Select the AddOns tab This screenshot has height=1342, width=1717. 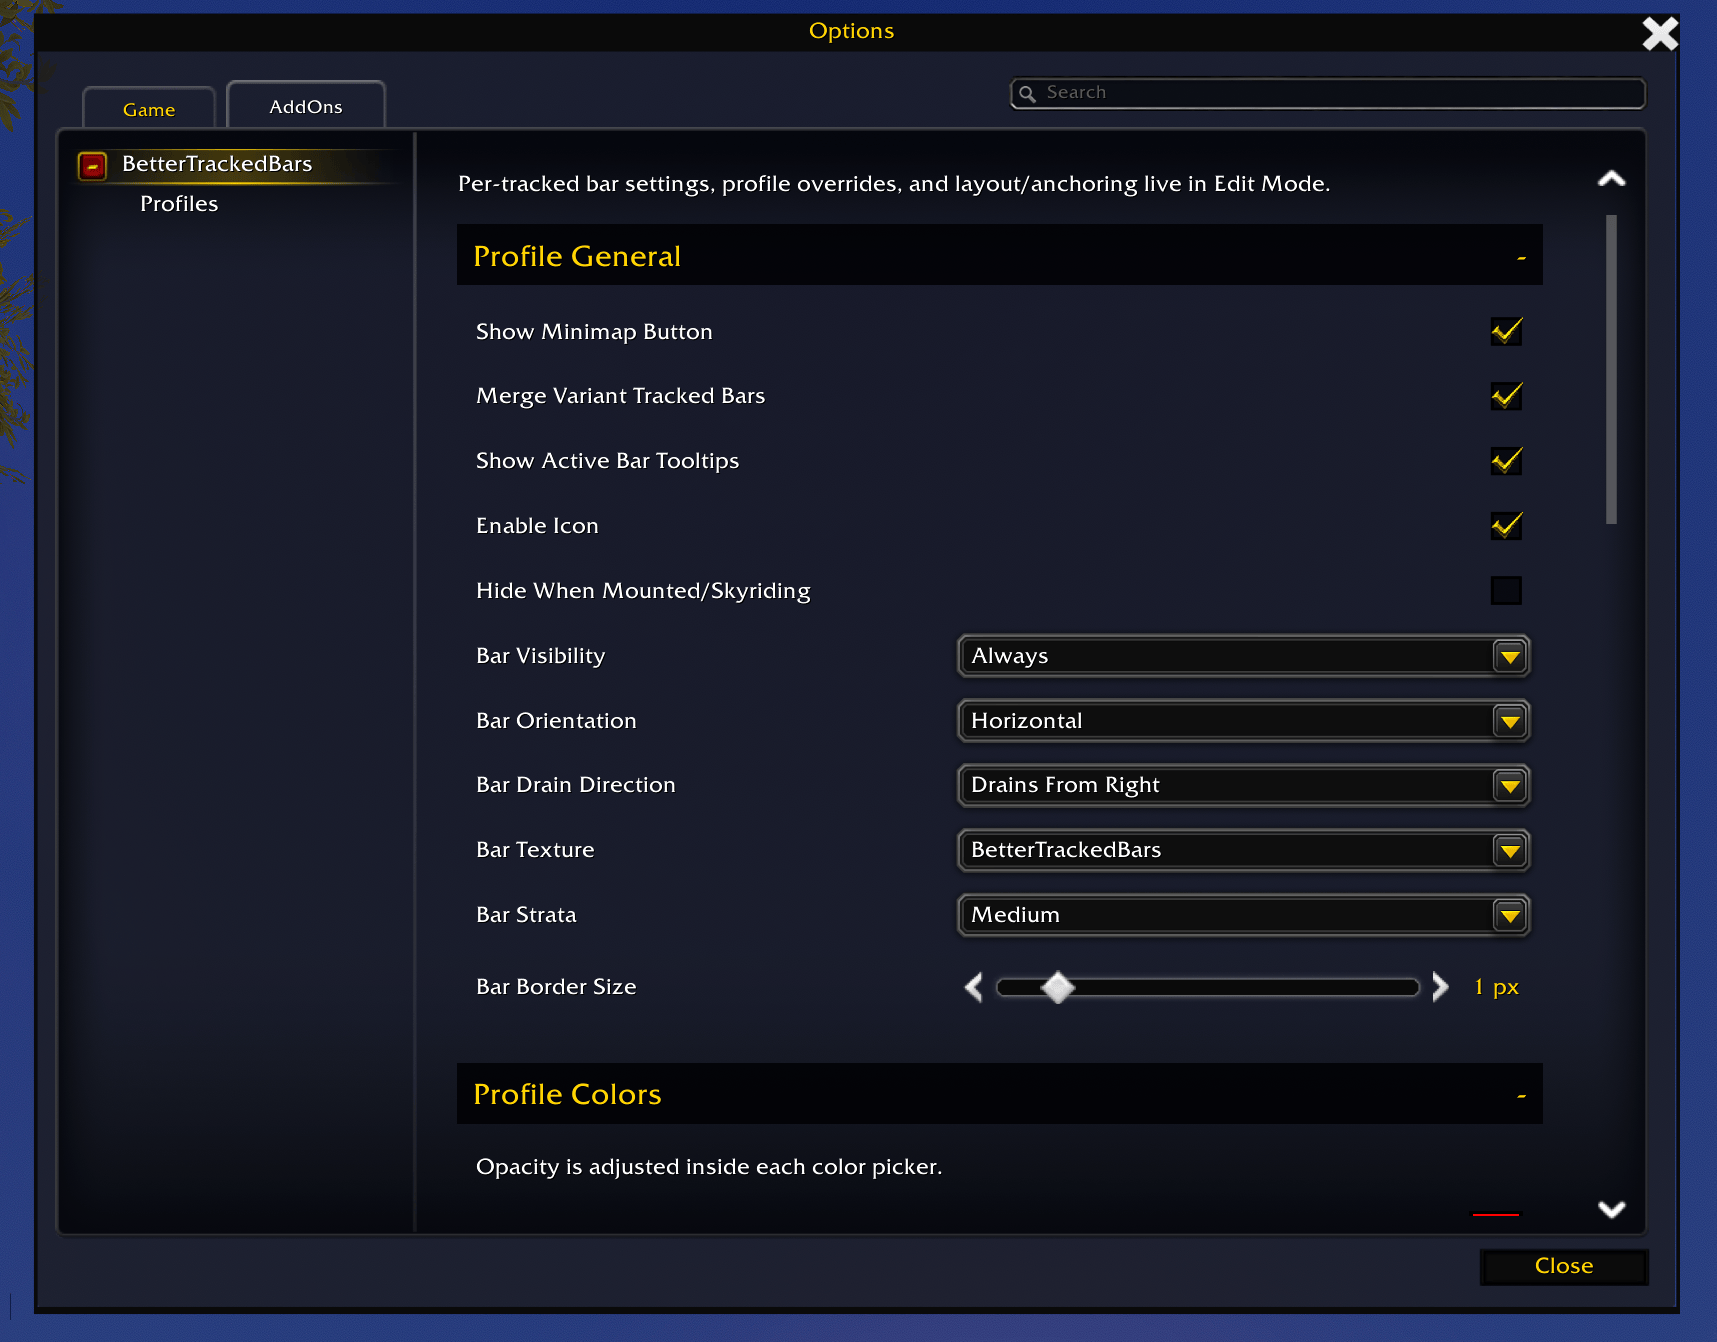click(306, 106)
